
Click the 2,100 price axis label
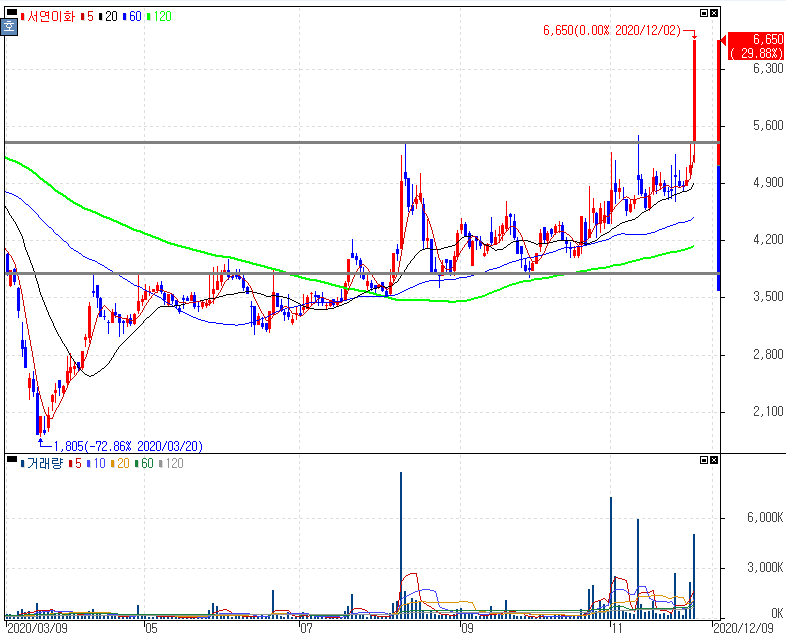[x=768, y=411]
